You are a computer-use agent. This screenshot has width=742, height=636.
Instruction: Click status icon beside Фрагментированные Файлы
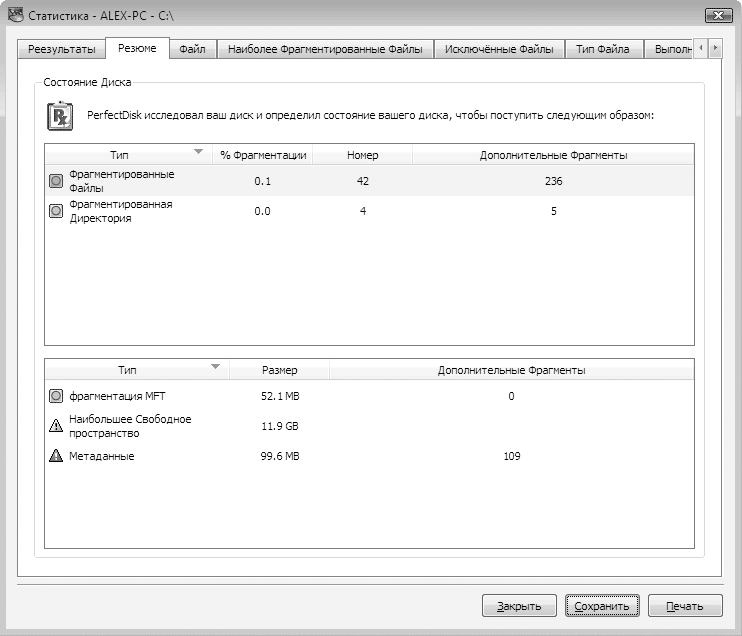[56, 181]
